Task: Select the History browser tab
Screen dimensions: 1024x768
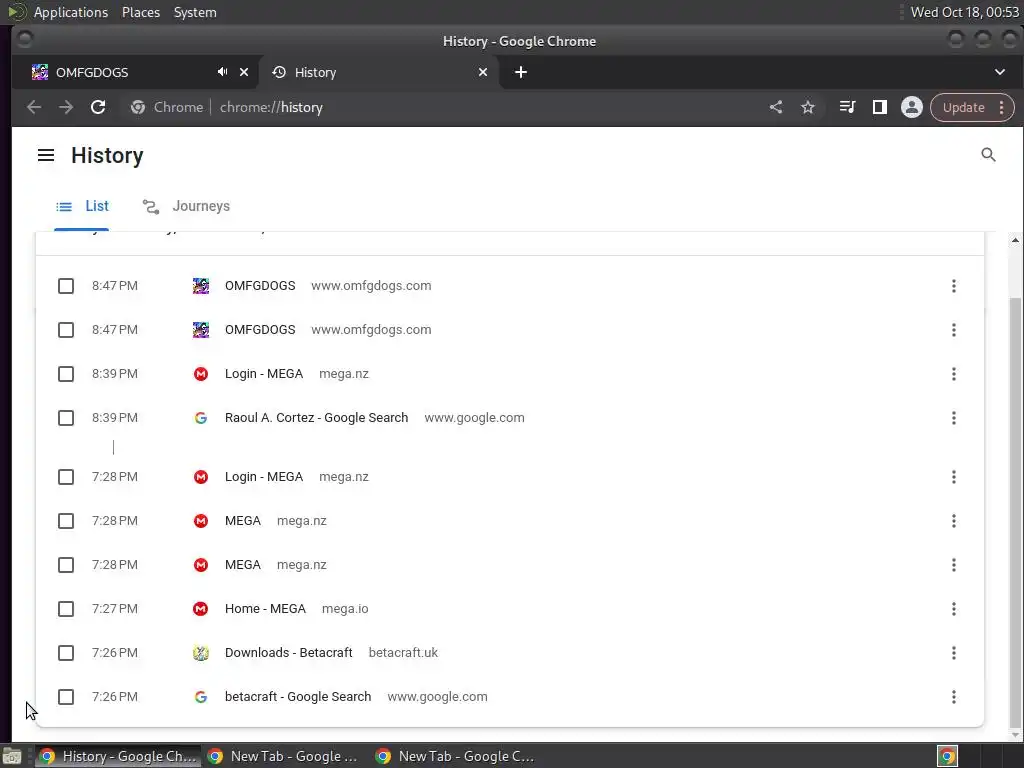Action: point(379,72)
